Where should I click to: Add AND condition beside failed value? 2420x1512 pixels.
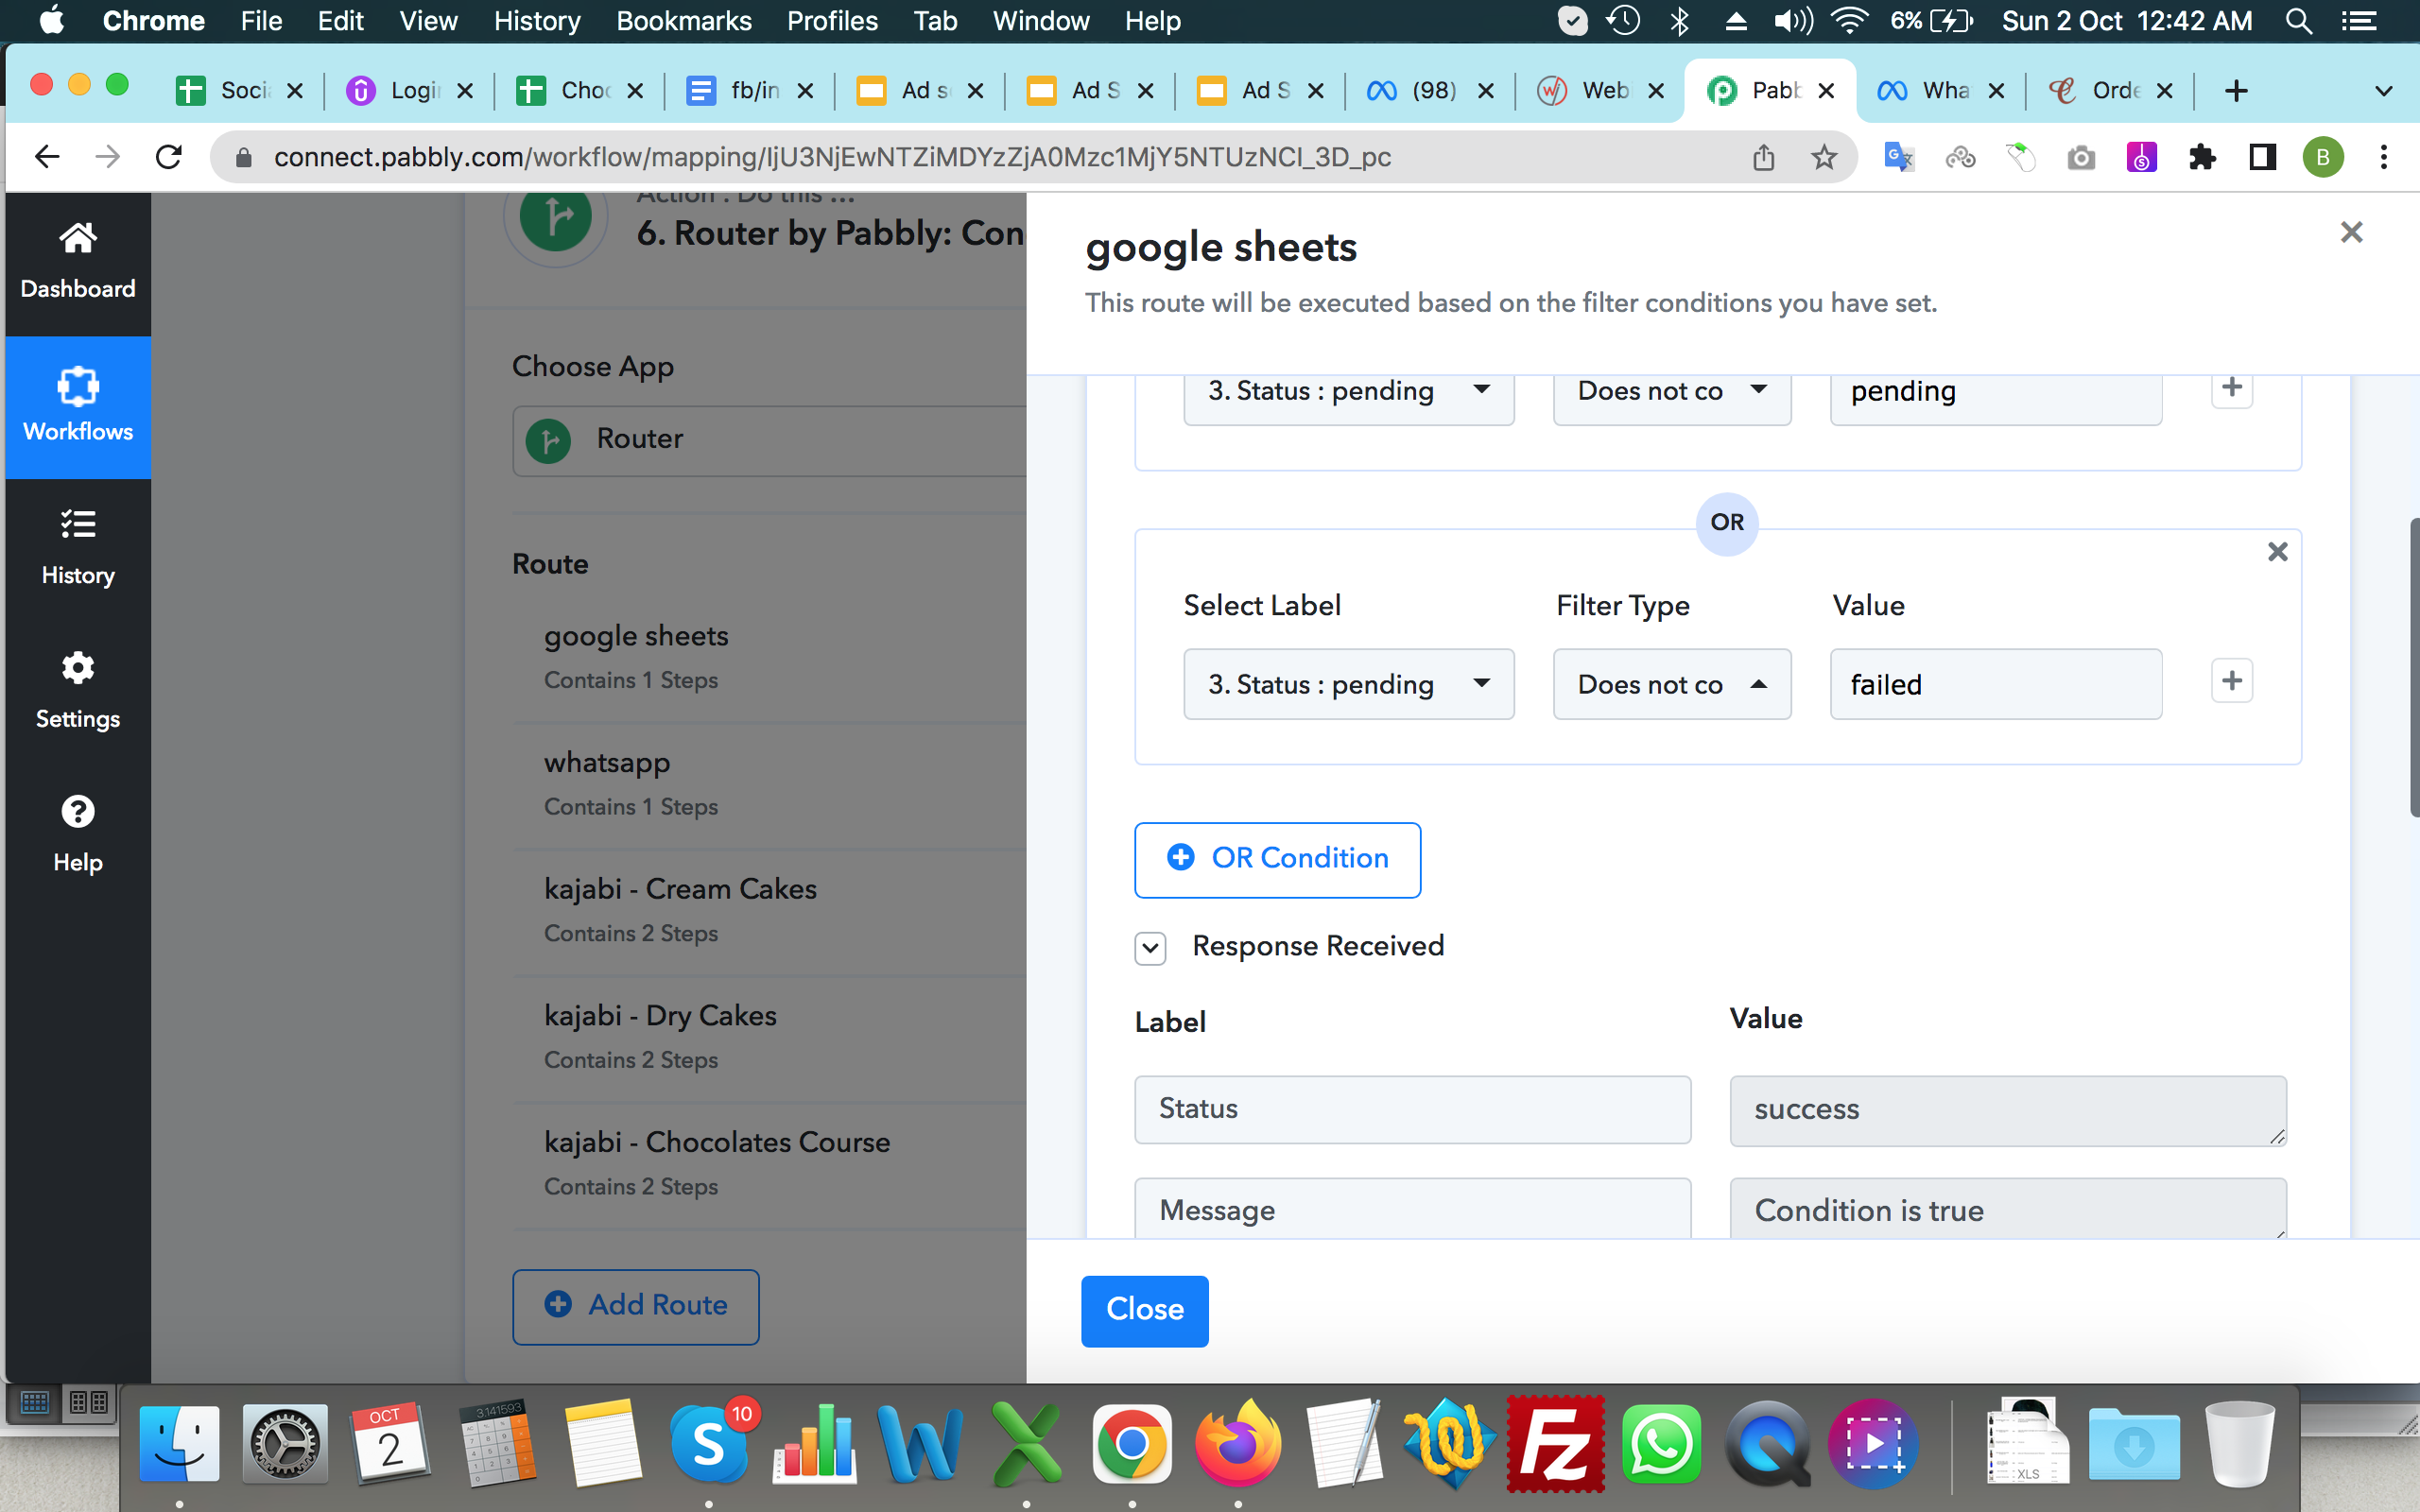coord(2231,681)
